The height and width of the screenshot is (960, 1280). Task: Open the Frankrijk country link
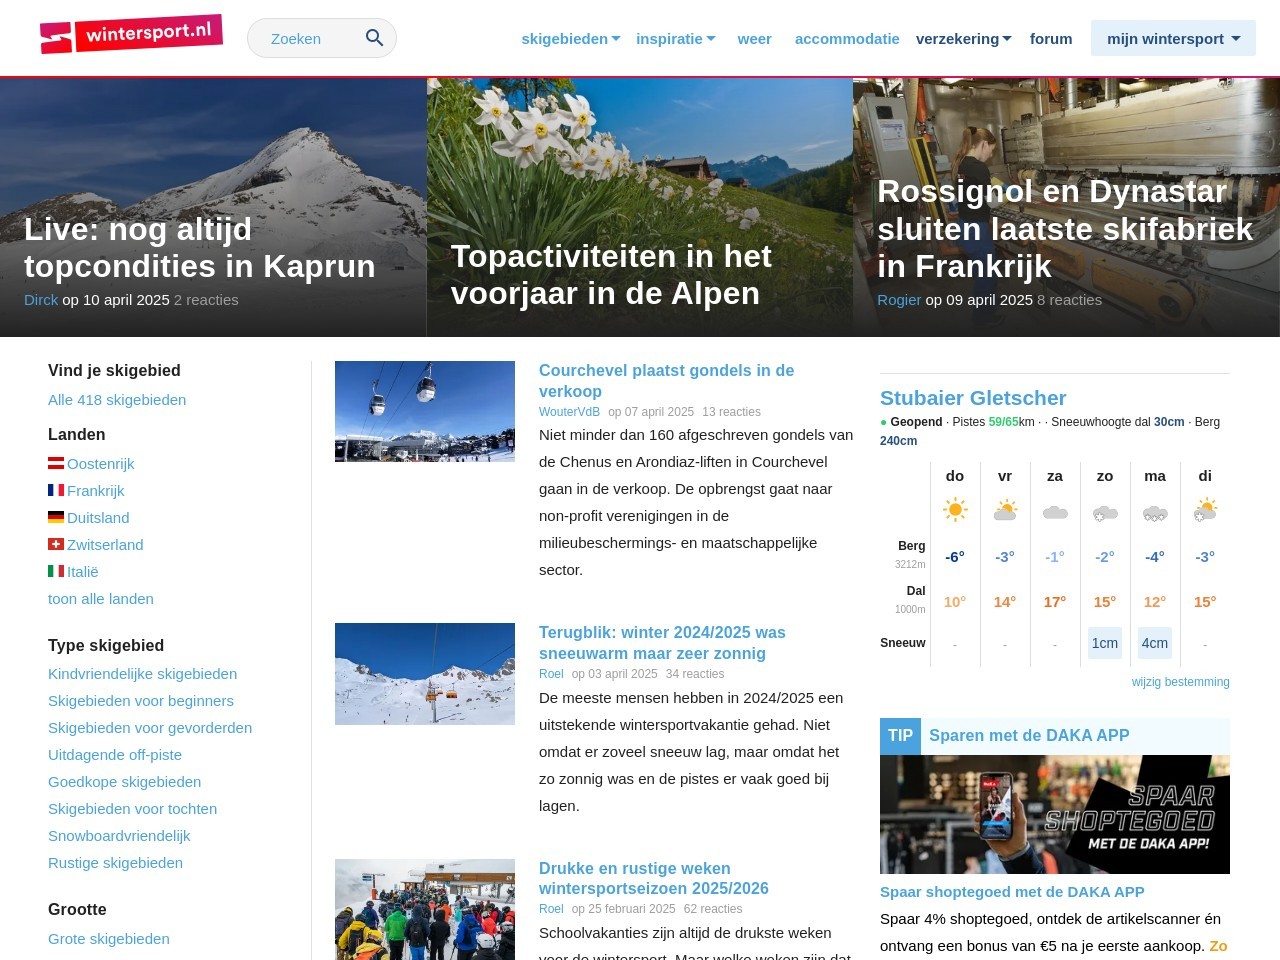point(95,490)
